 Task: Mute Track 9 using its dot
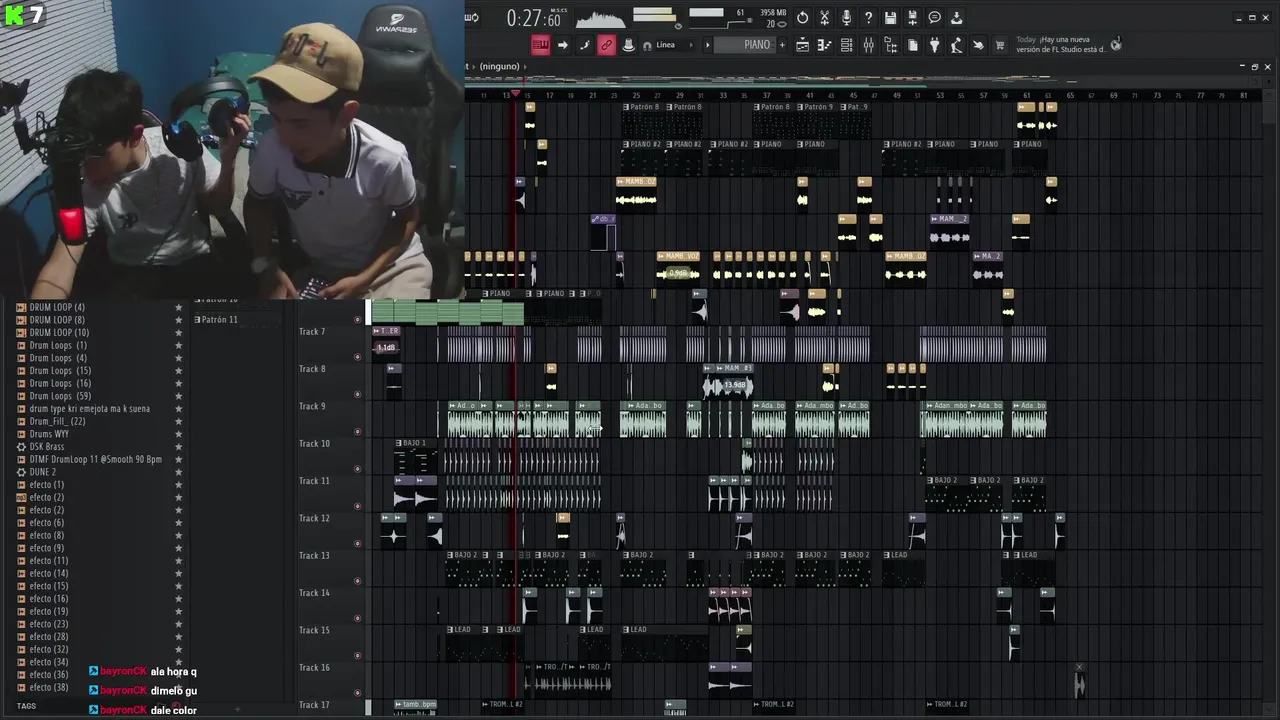358,432
